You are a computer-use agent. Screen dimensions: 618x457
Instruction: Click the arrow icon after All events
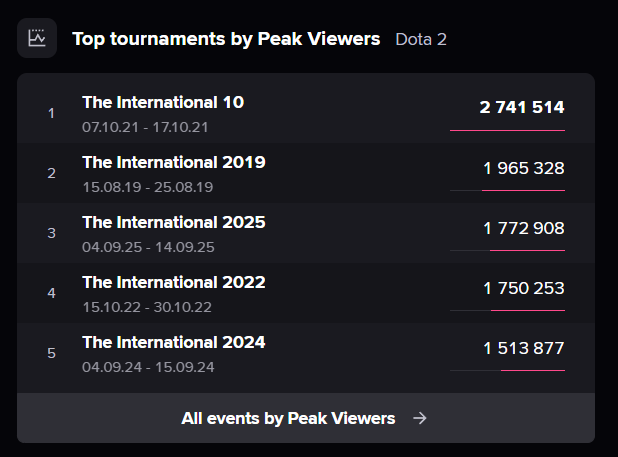[x=420, y=418]
